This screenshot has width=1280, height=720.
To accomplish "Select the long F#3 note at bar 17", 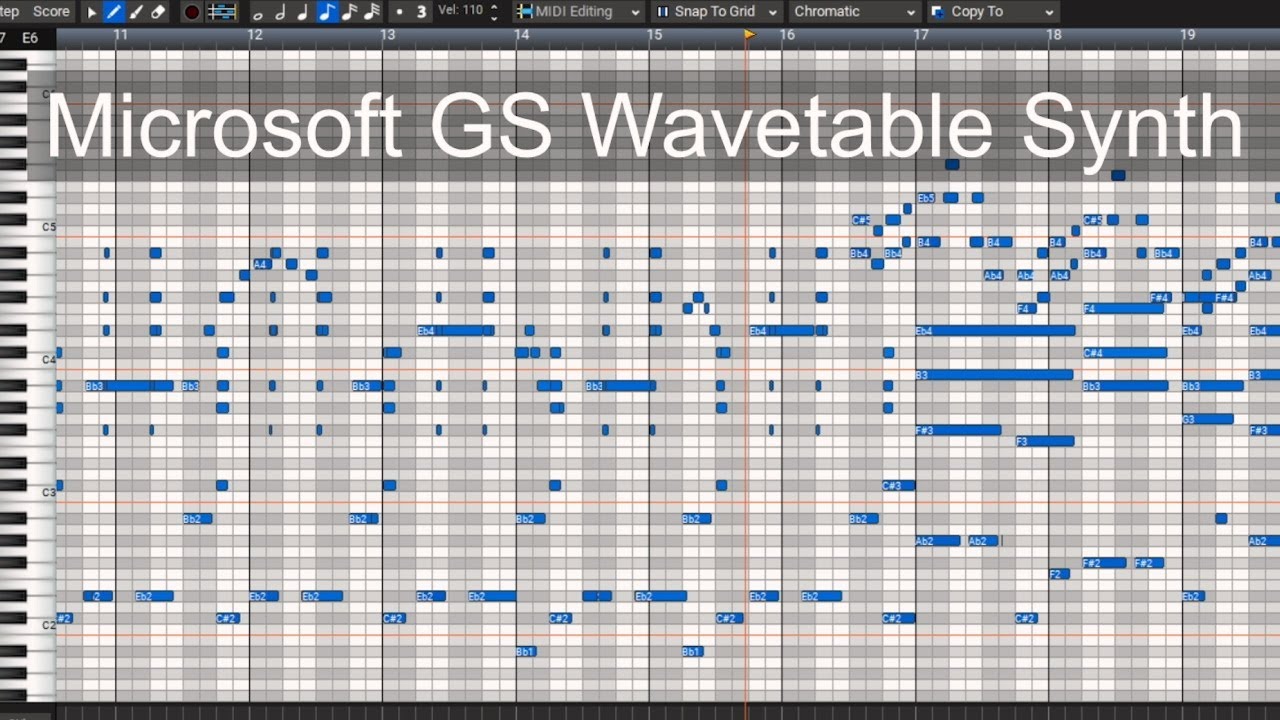I will click(x=958, y=430).
